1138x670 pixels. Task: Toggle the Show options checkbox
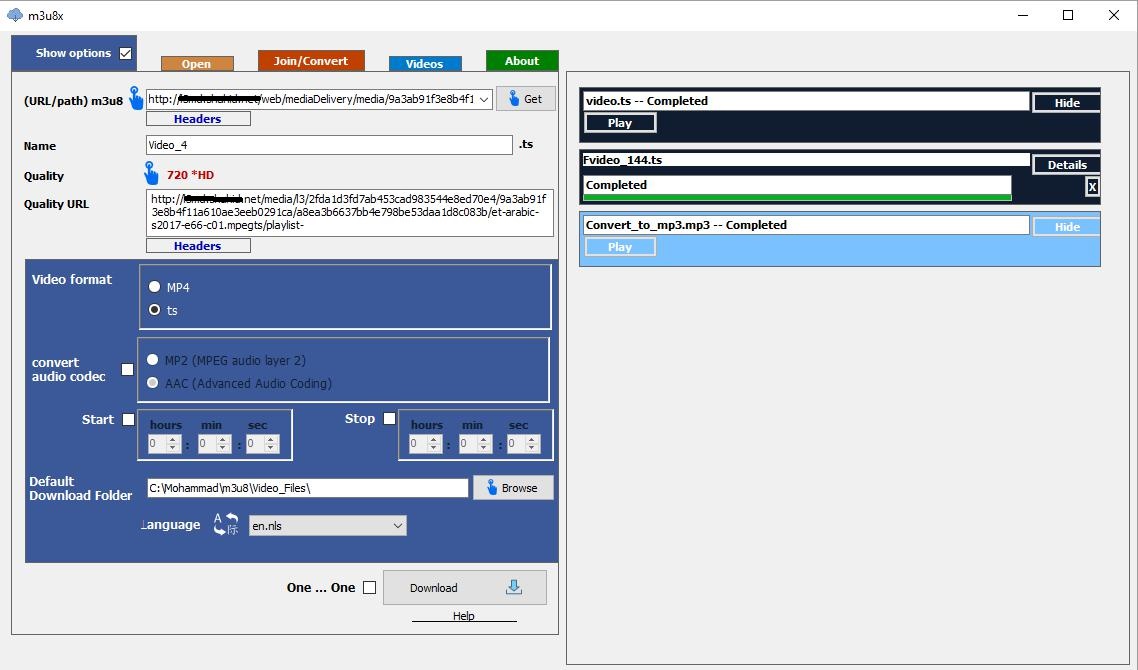pos(126,53)
